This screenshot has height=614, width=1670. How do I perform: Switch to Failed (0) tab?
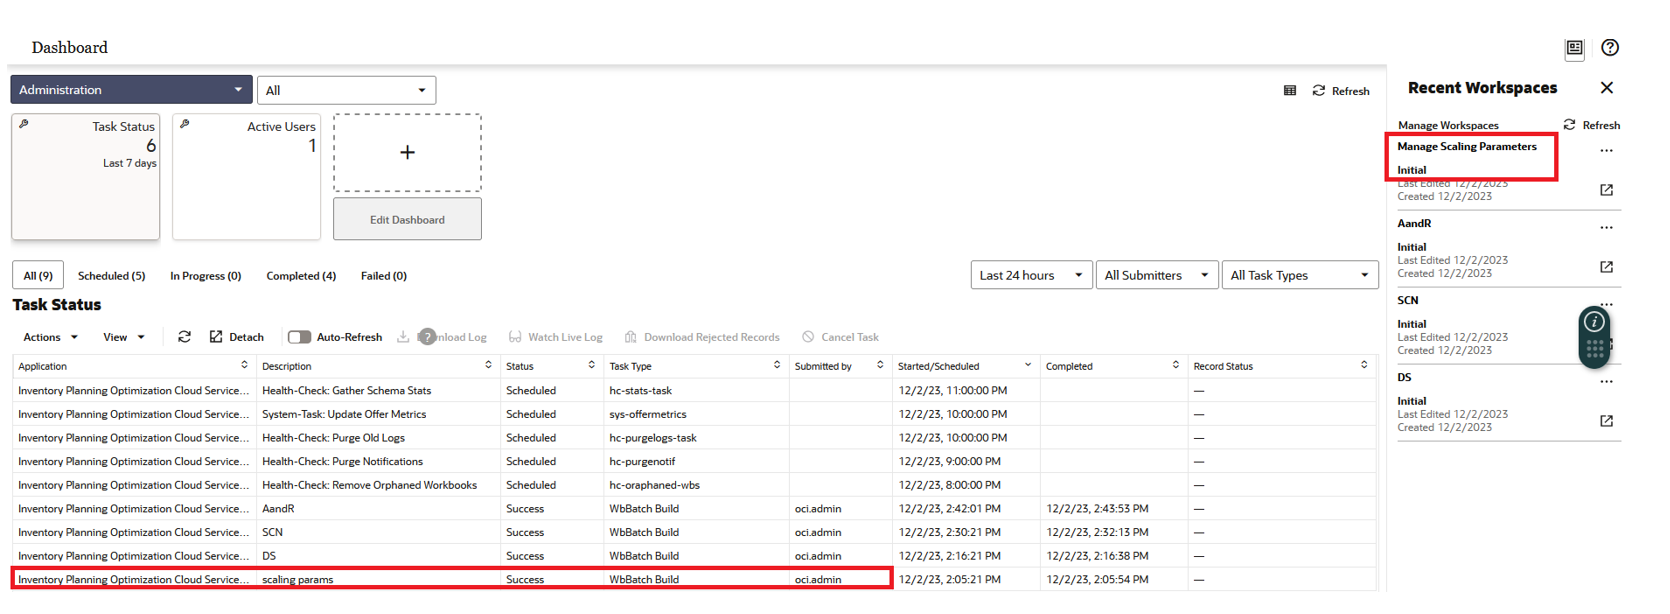tap(384, 276)
